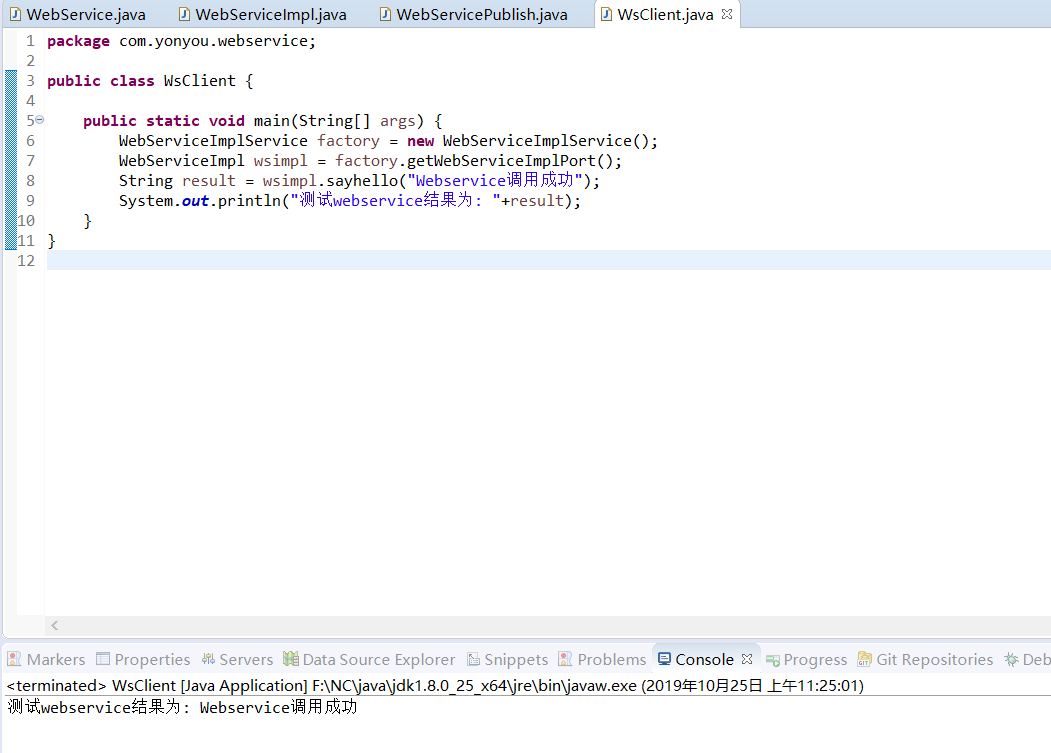Close the Console view
The height and width of the screenshot is (753, 1051).
coord(747,659)
